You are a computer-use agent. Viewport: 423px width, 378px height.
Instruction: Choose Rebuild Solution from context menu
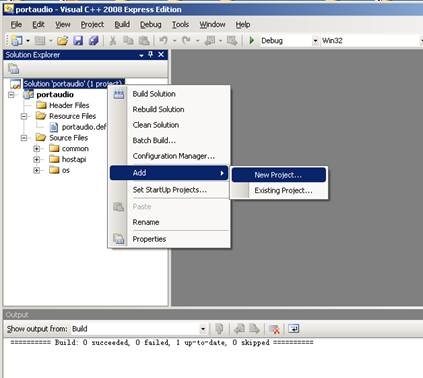[170, 109]
